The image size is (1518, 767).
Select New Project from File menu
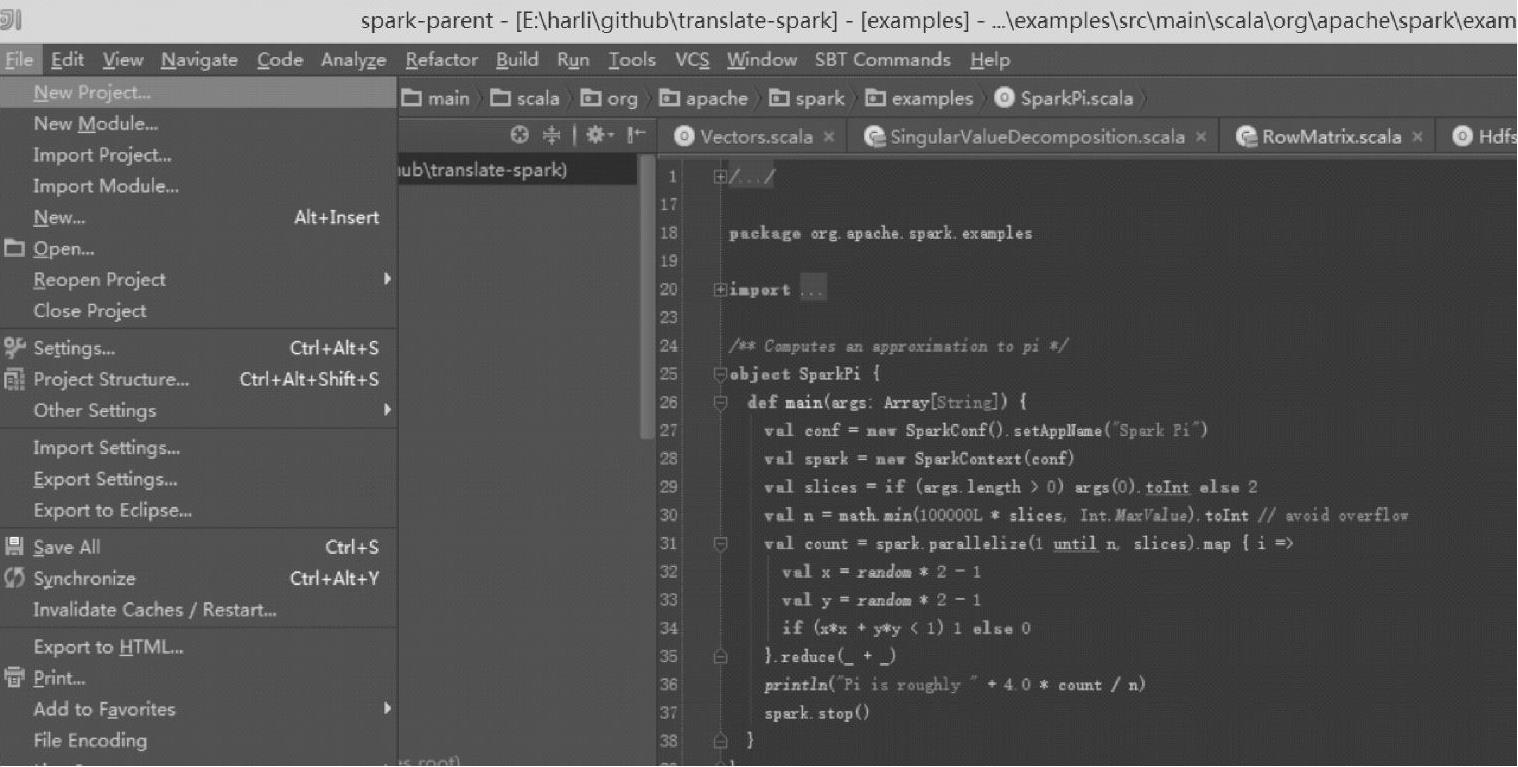(x=92, y=92)
